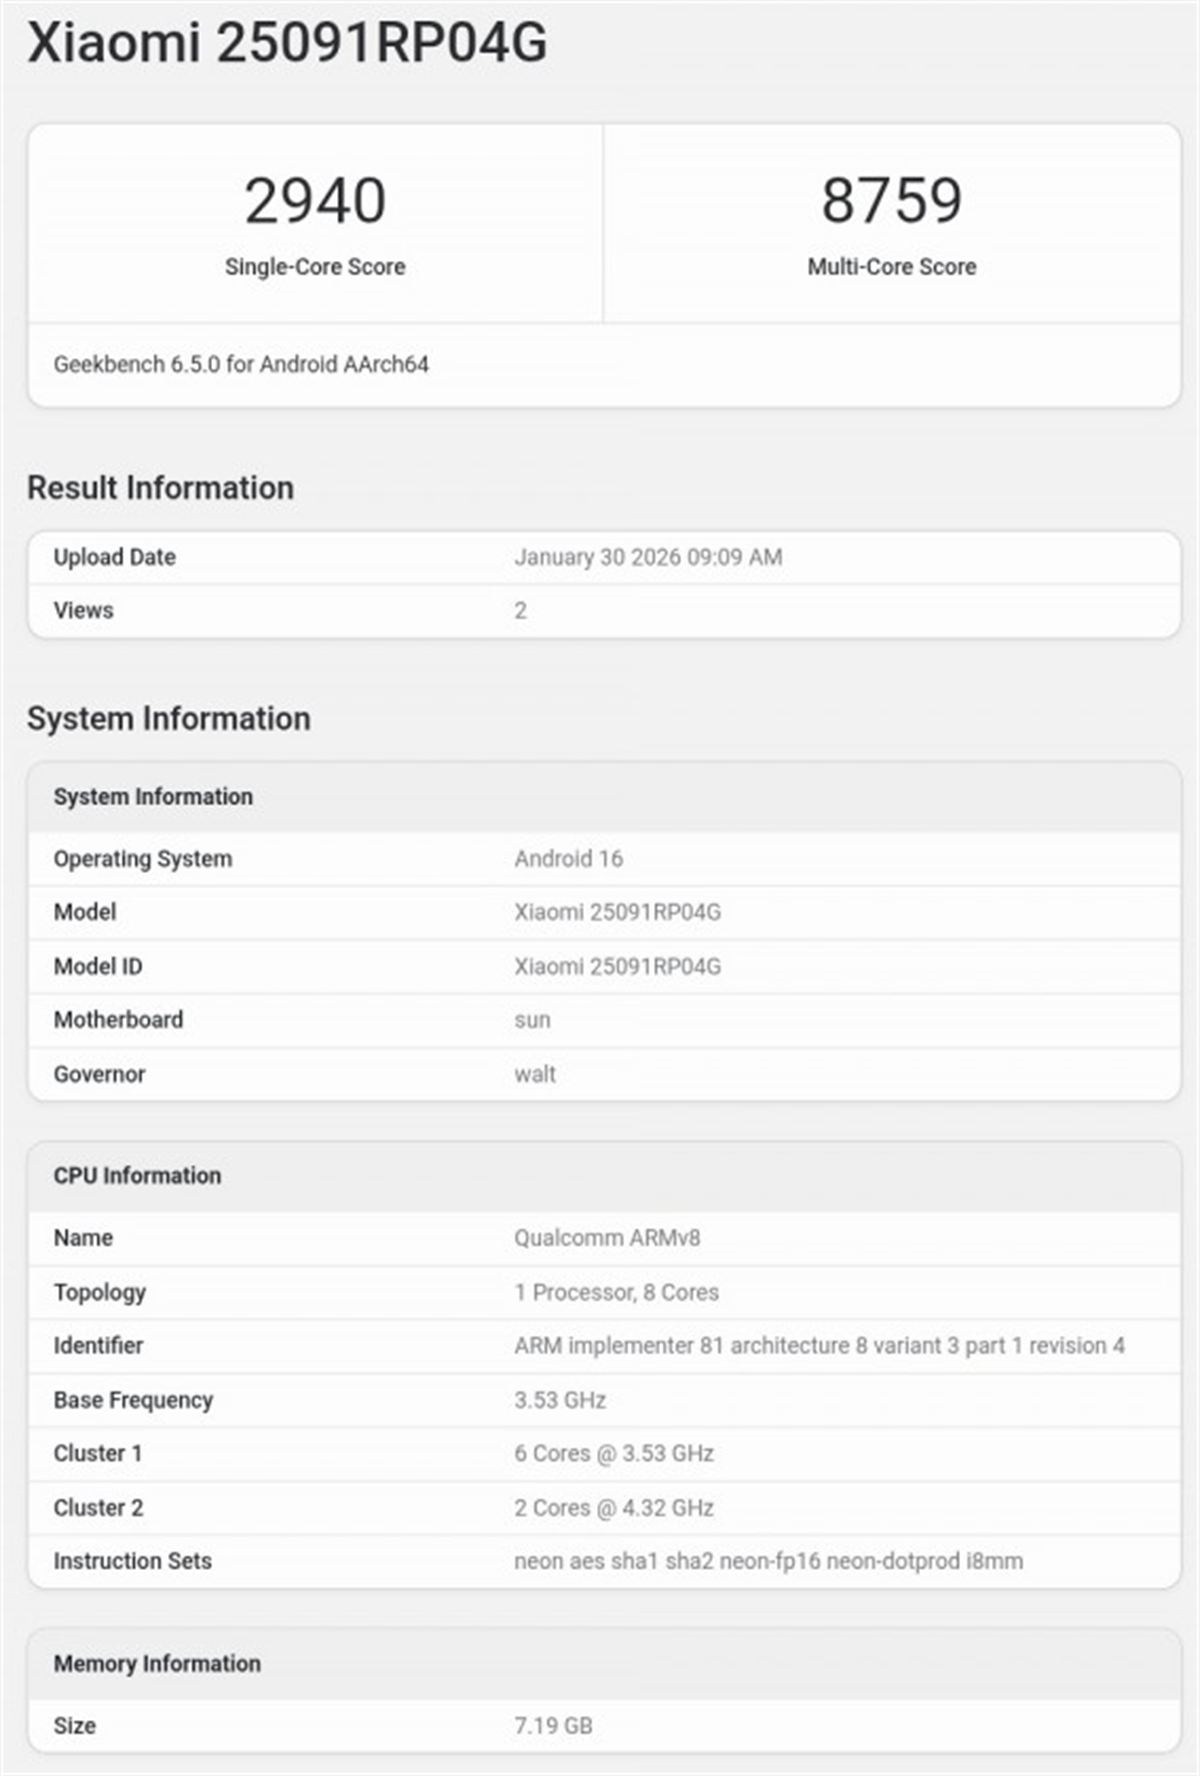Click the 1 Processor, 8 Cores topology value

pos(616,1292)
